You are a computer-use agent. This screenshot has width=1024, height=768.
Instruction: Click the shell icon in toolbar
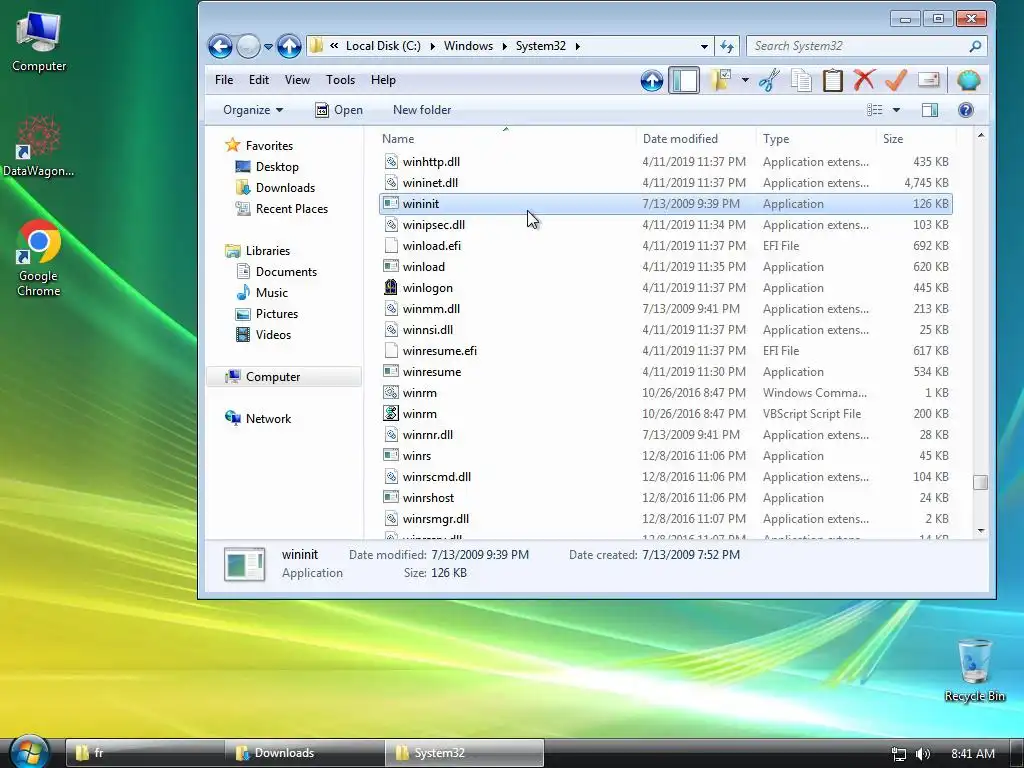(x=968, y=80)
